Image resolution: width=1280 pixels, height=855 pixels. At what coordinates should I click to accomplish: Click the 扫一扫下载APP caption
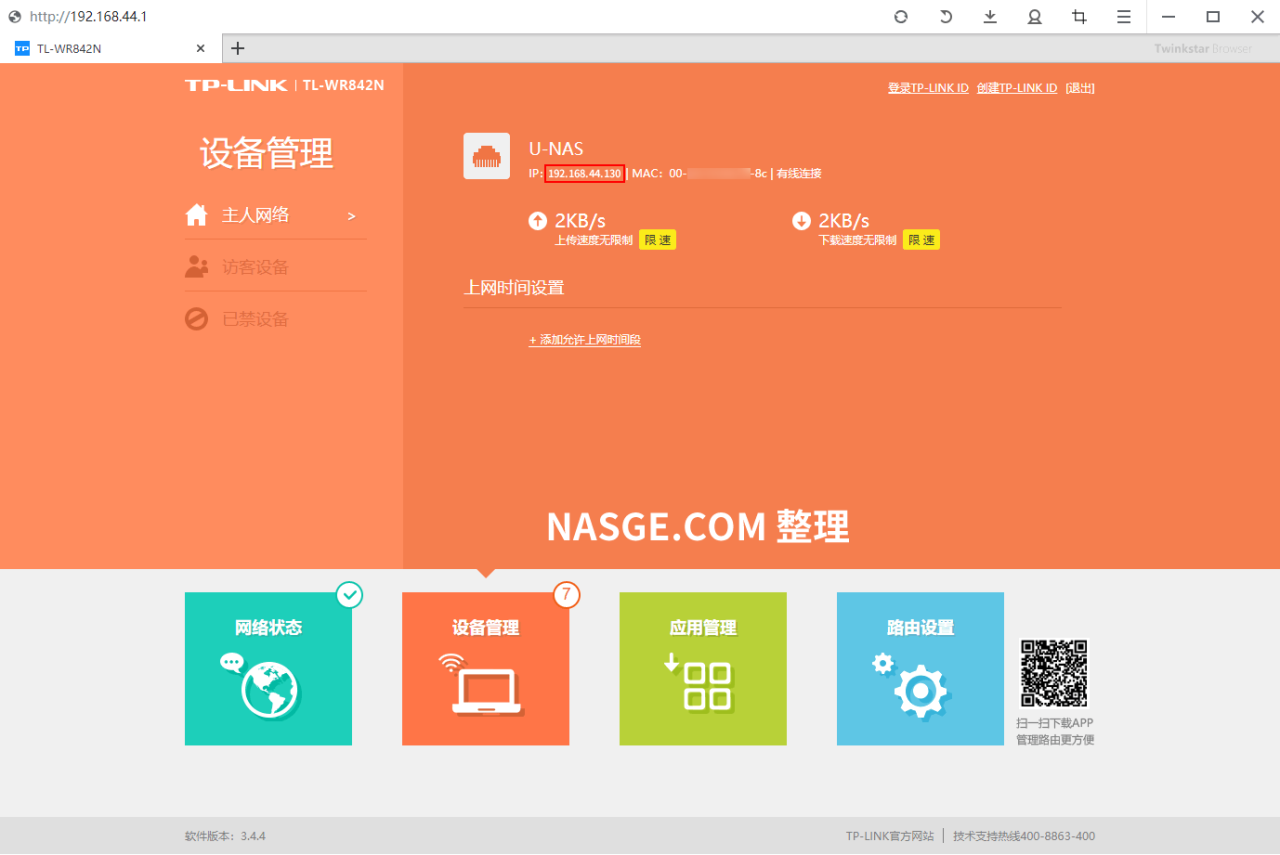1055,723
